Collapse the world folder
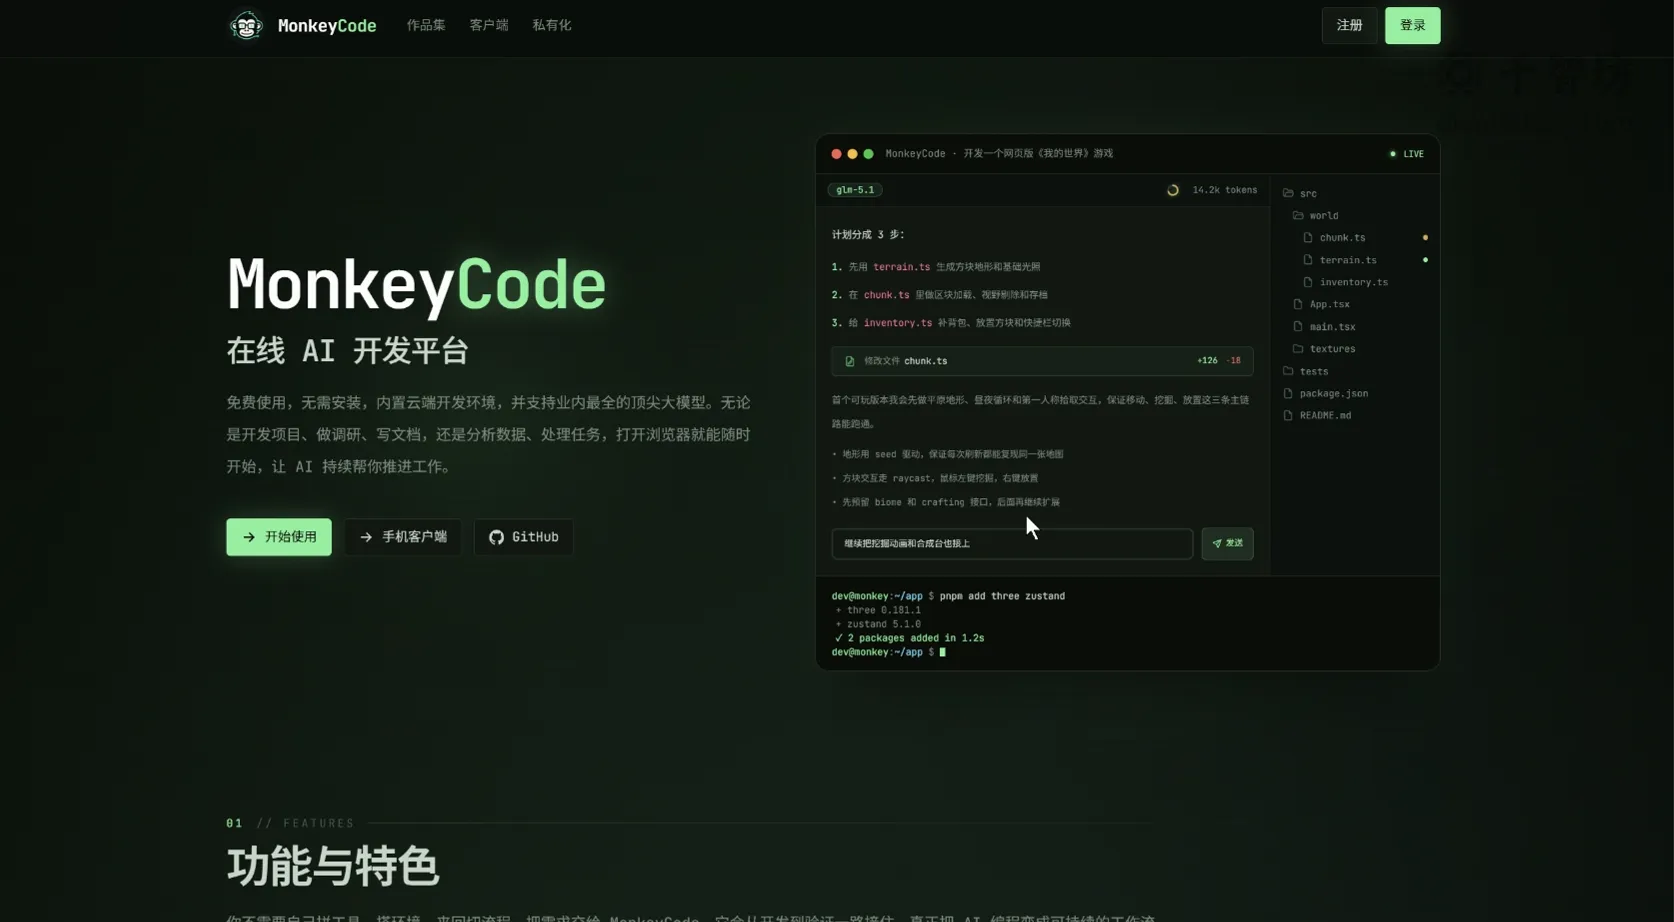The width and height of the screenshot is (1674, 922). coord(1315,215)
